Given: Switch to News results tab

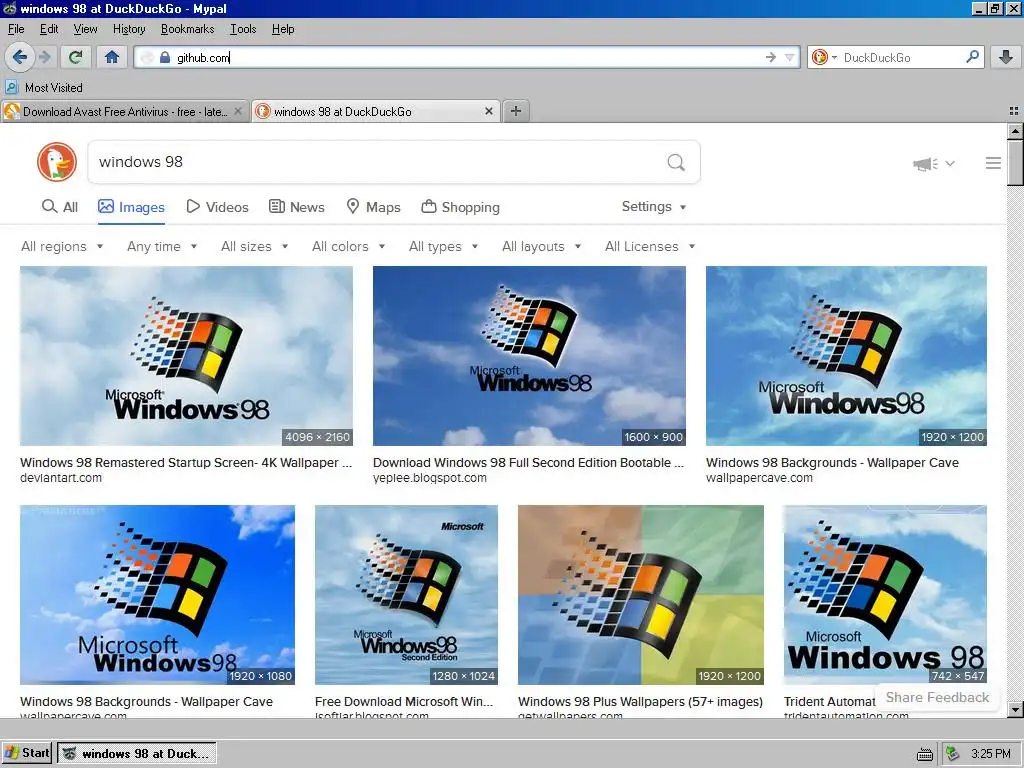Looking at the screenshot, I should tap(296, 207).
